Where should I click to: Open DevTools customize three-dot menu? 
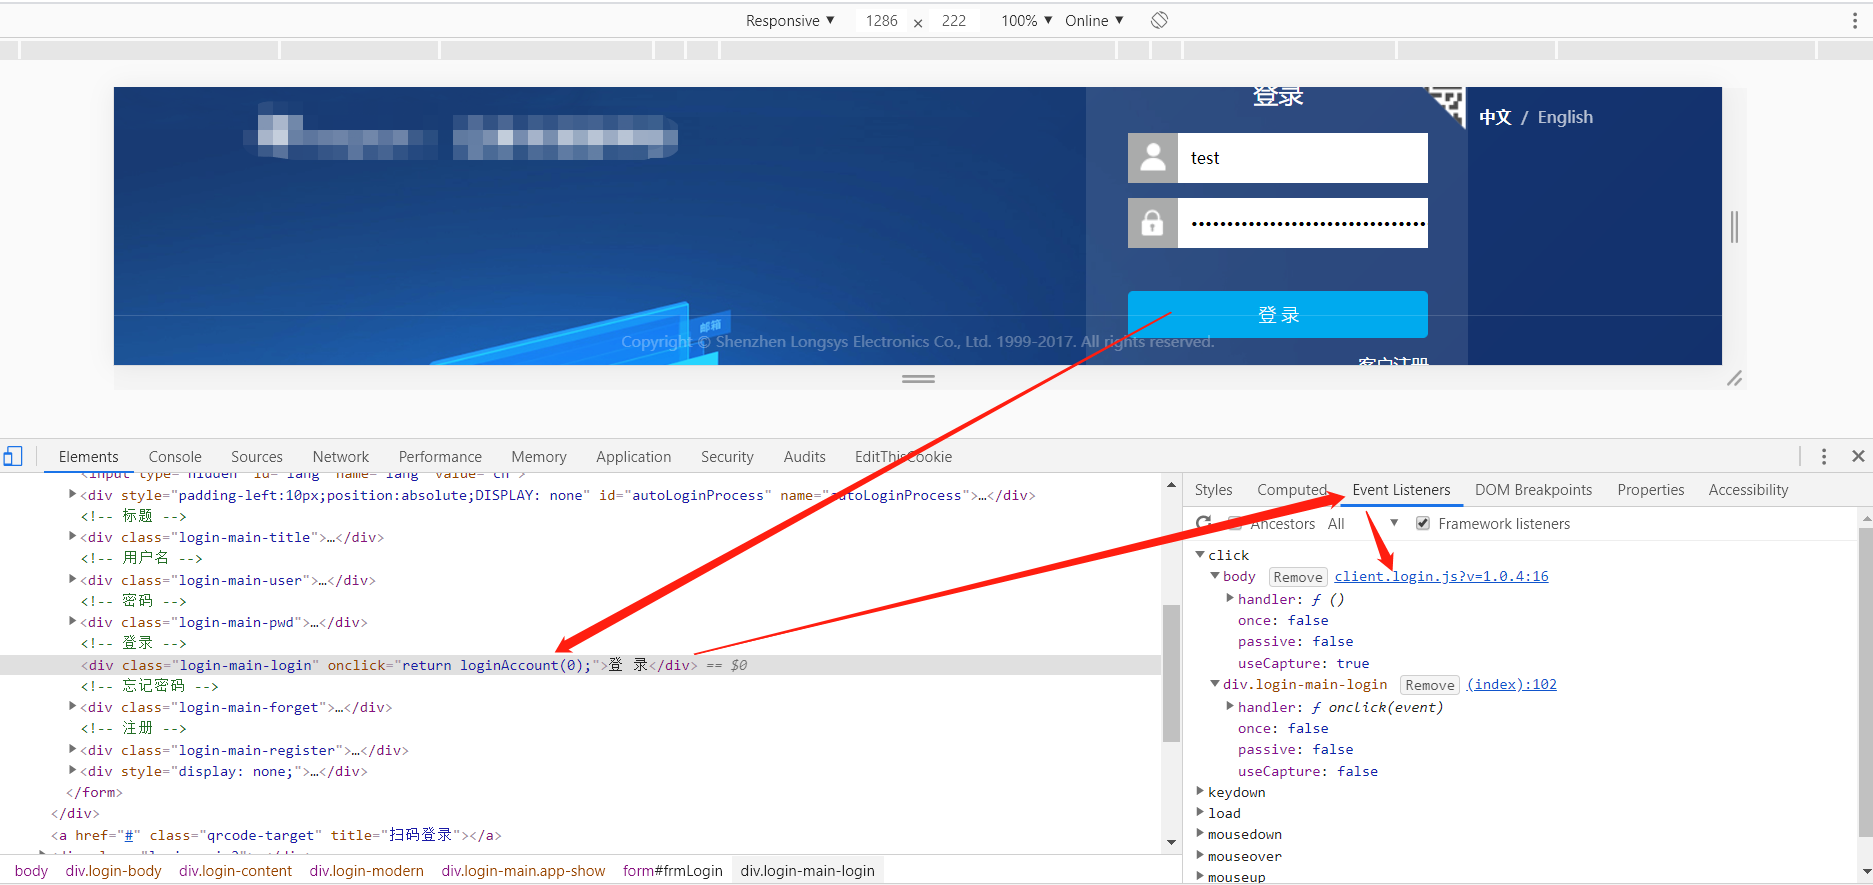click(x=1824, y=456)
